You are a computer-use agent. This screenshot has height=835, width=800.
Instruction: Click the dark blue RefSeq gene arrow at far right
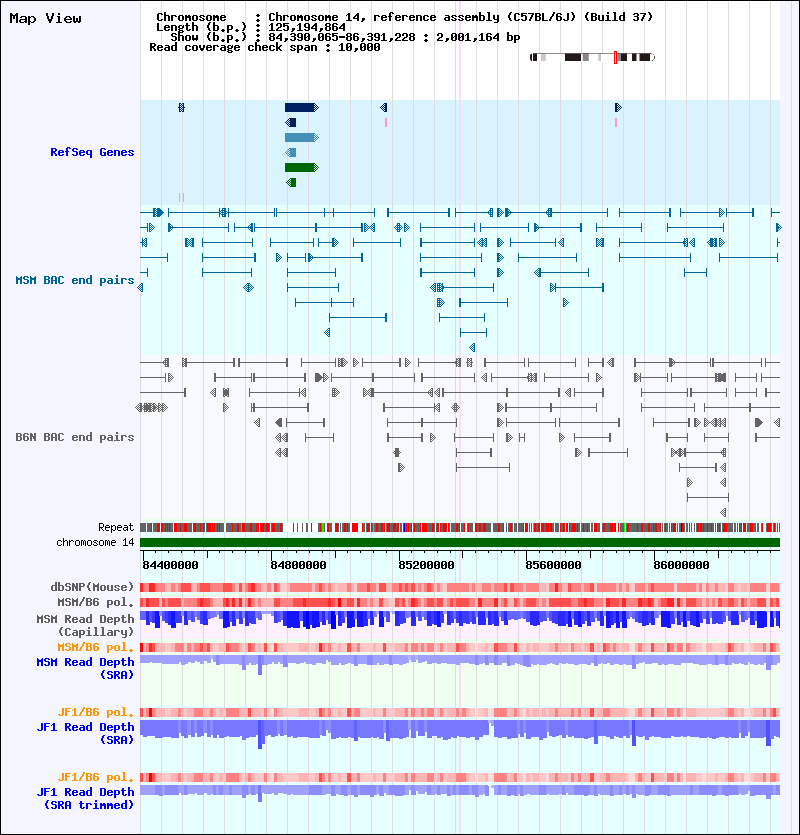pos(618,108)
